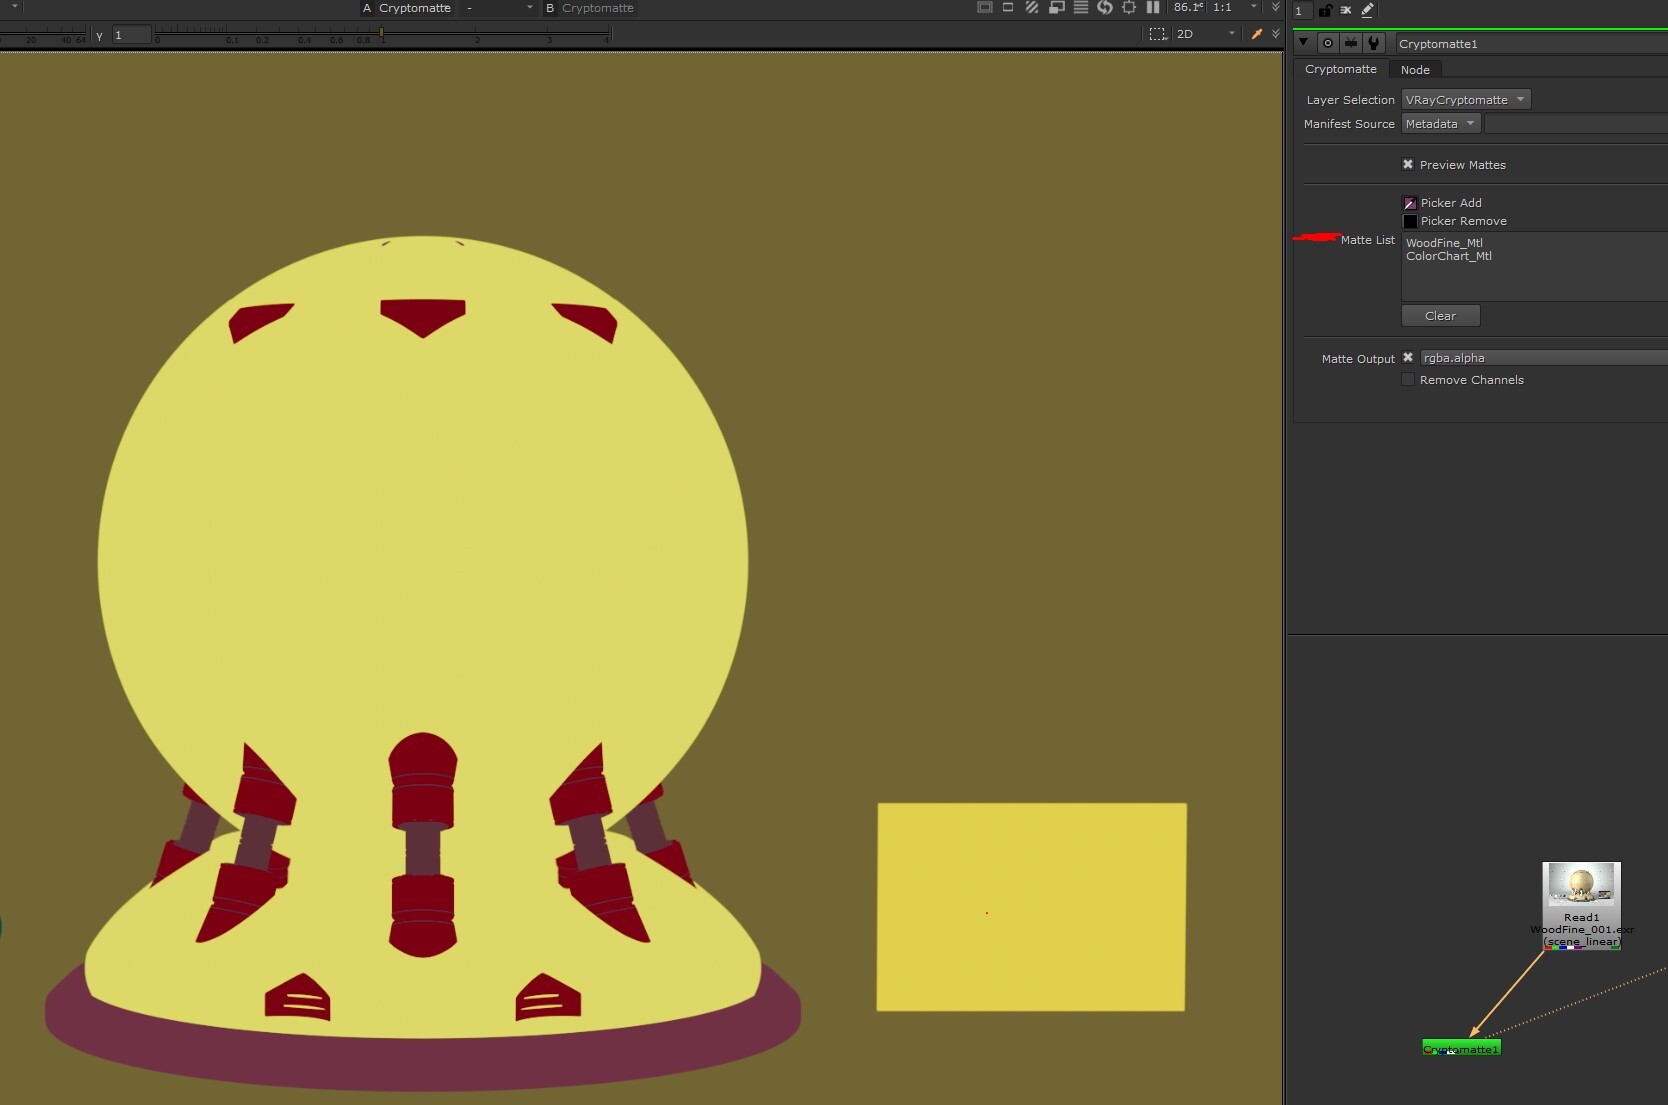The image size is (1668, 1105).
Task: Click the Picker Remove color swatch
Action: coord(1410,221)
